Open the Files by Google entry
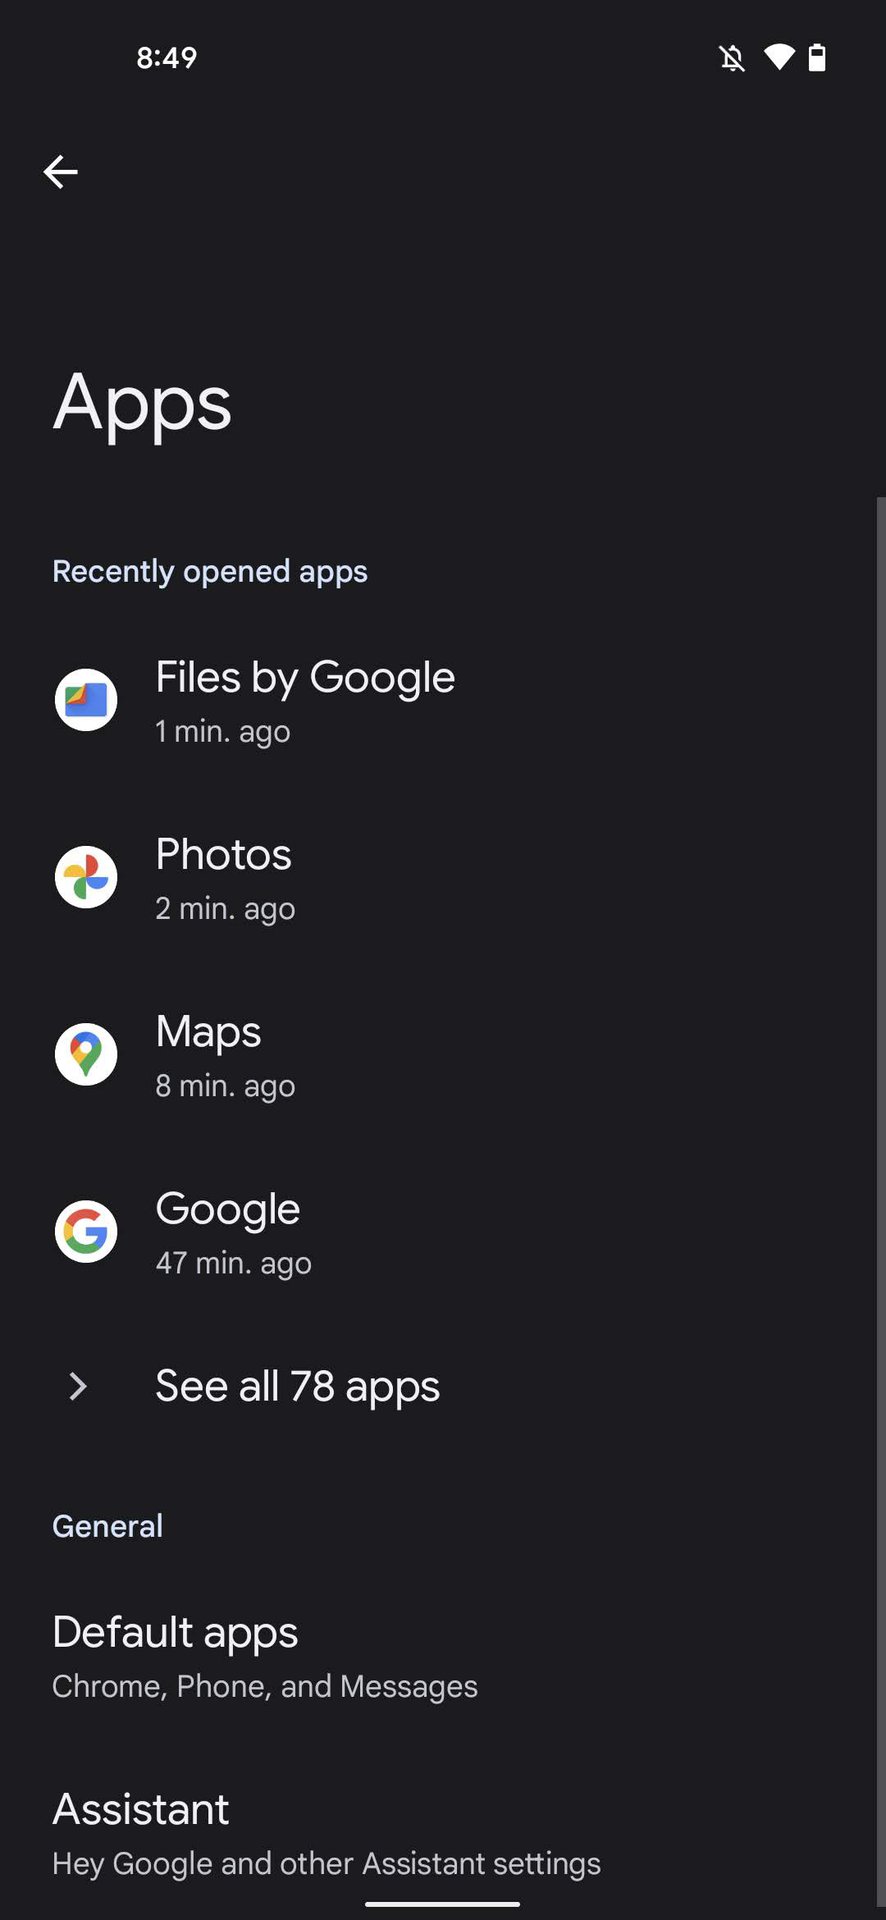This screenshot has height=1920, width=886. tap(305, 700)
